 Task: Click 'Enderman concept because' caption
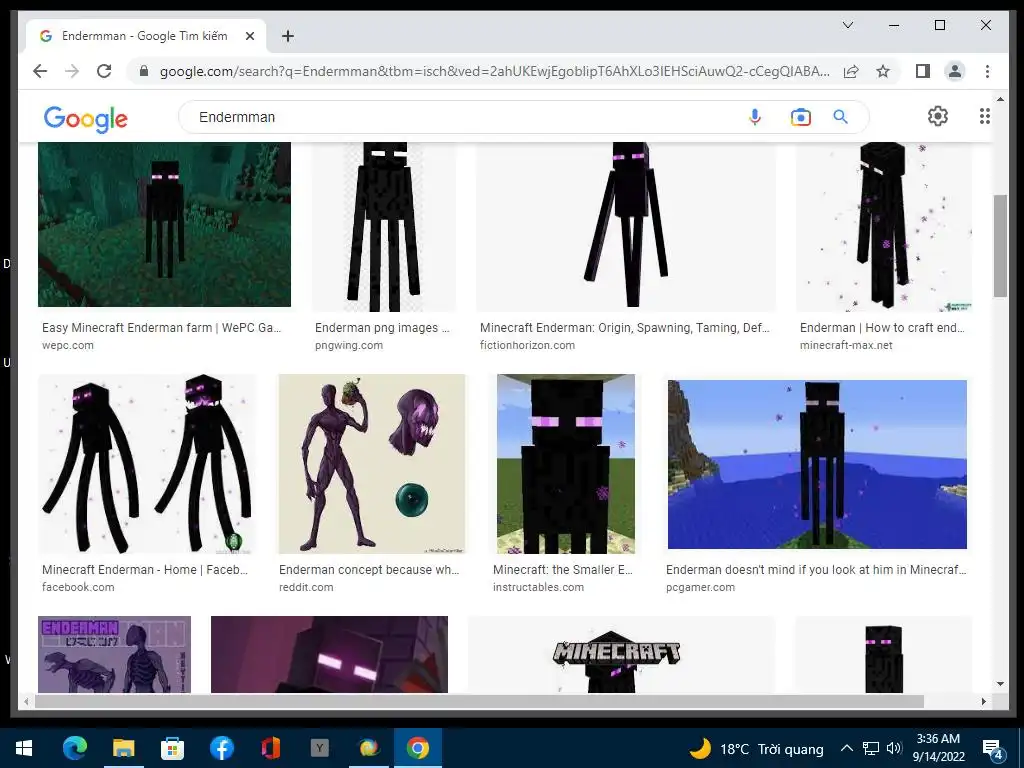369,569
